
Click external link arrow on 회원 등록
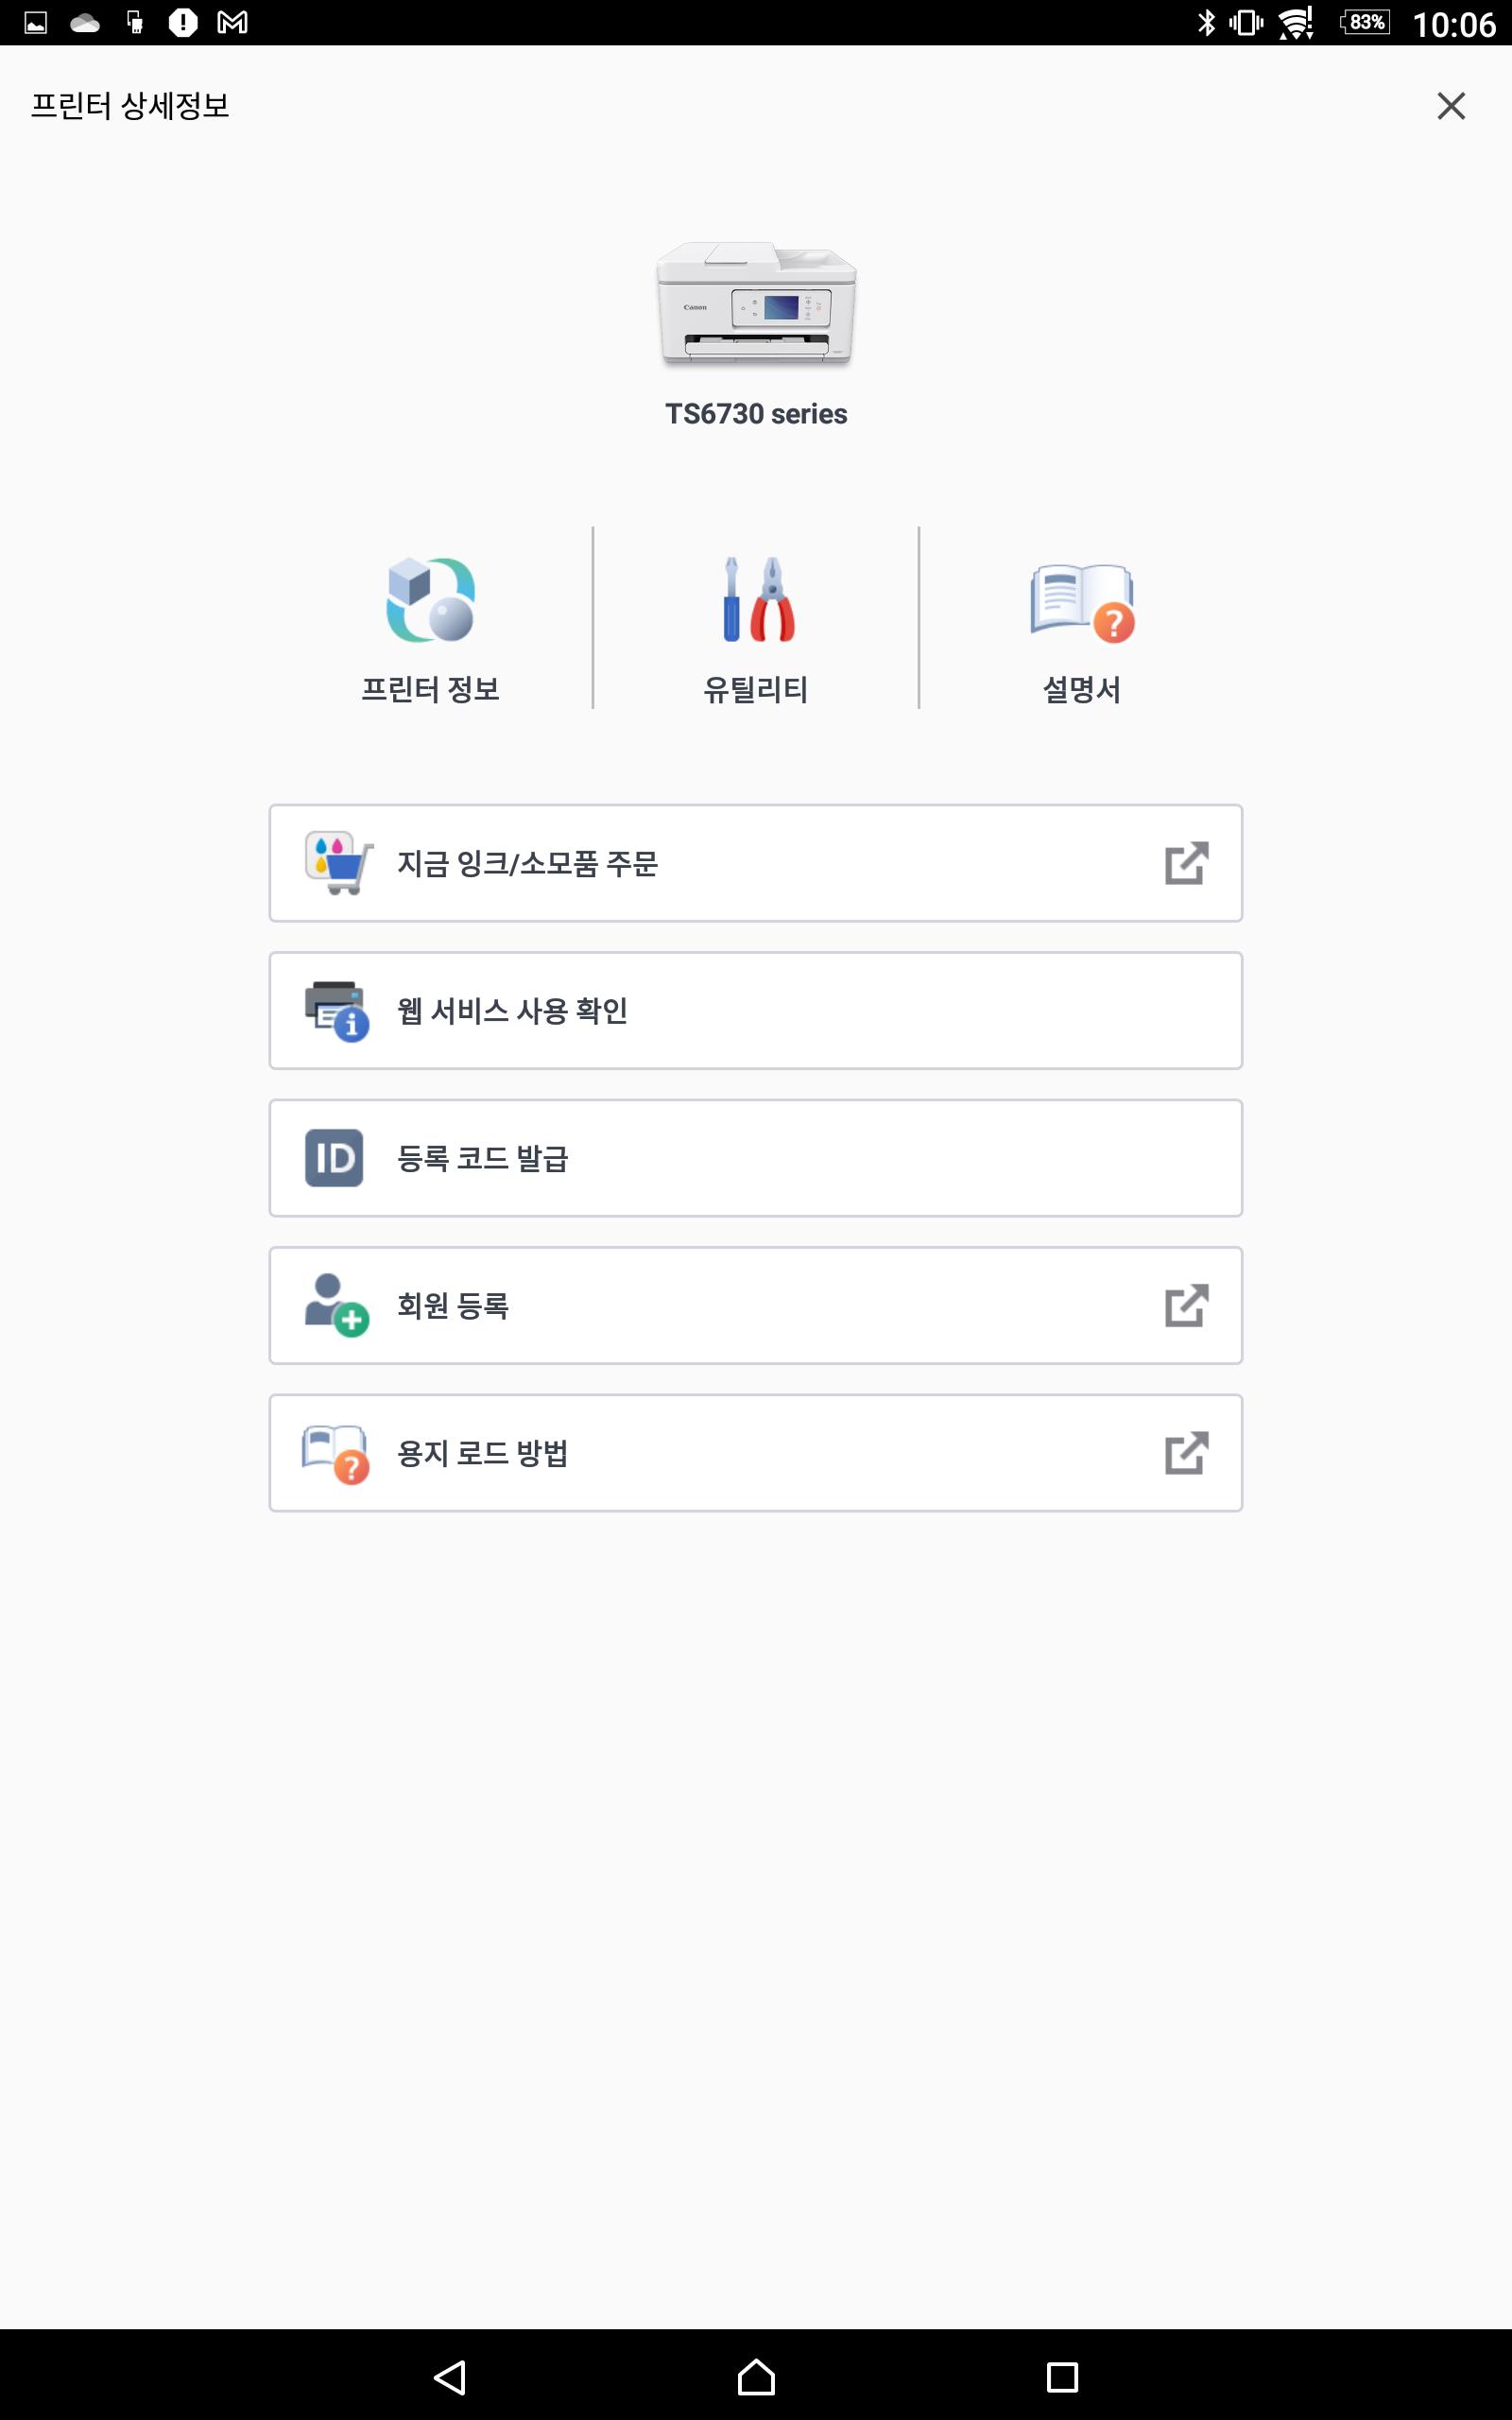[x=1187, y=1305]
